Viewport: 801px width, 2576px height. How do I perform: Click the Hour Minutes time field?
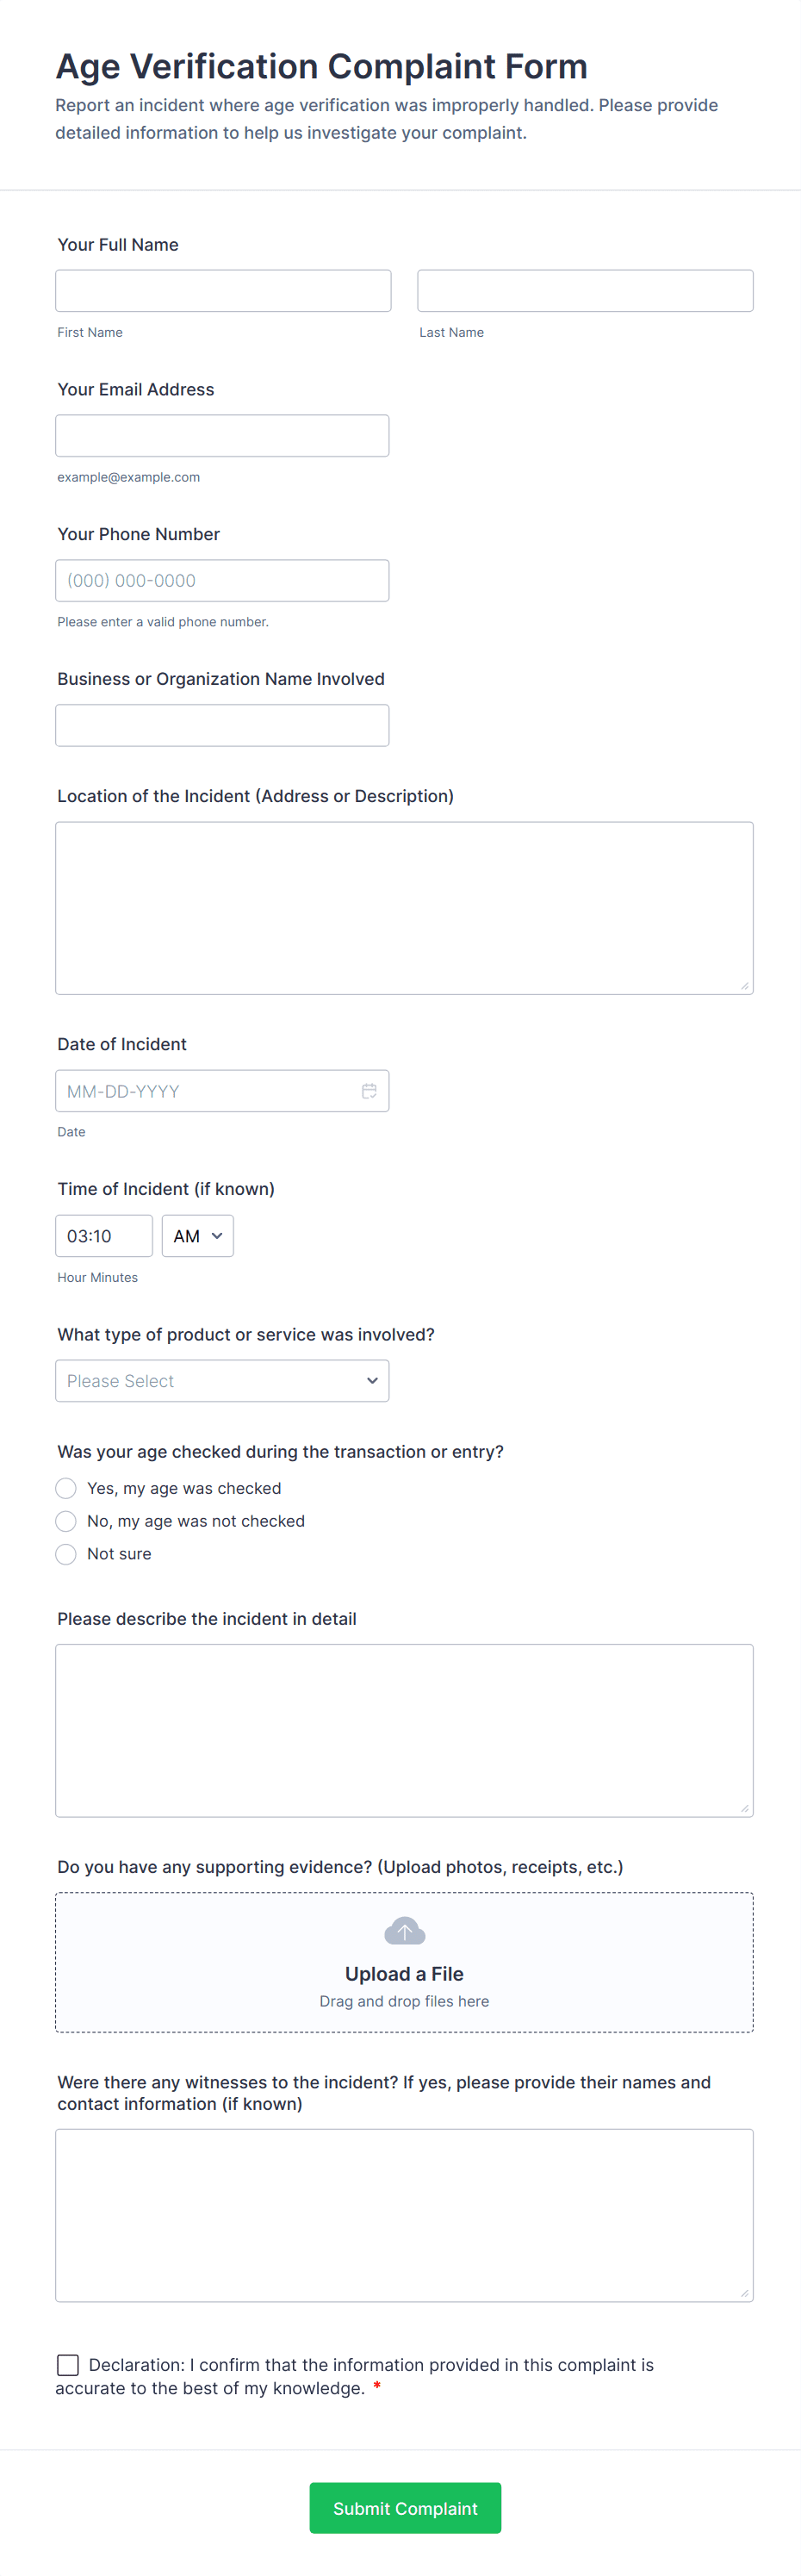104,1236
